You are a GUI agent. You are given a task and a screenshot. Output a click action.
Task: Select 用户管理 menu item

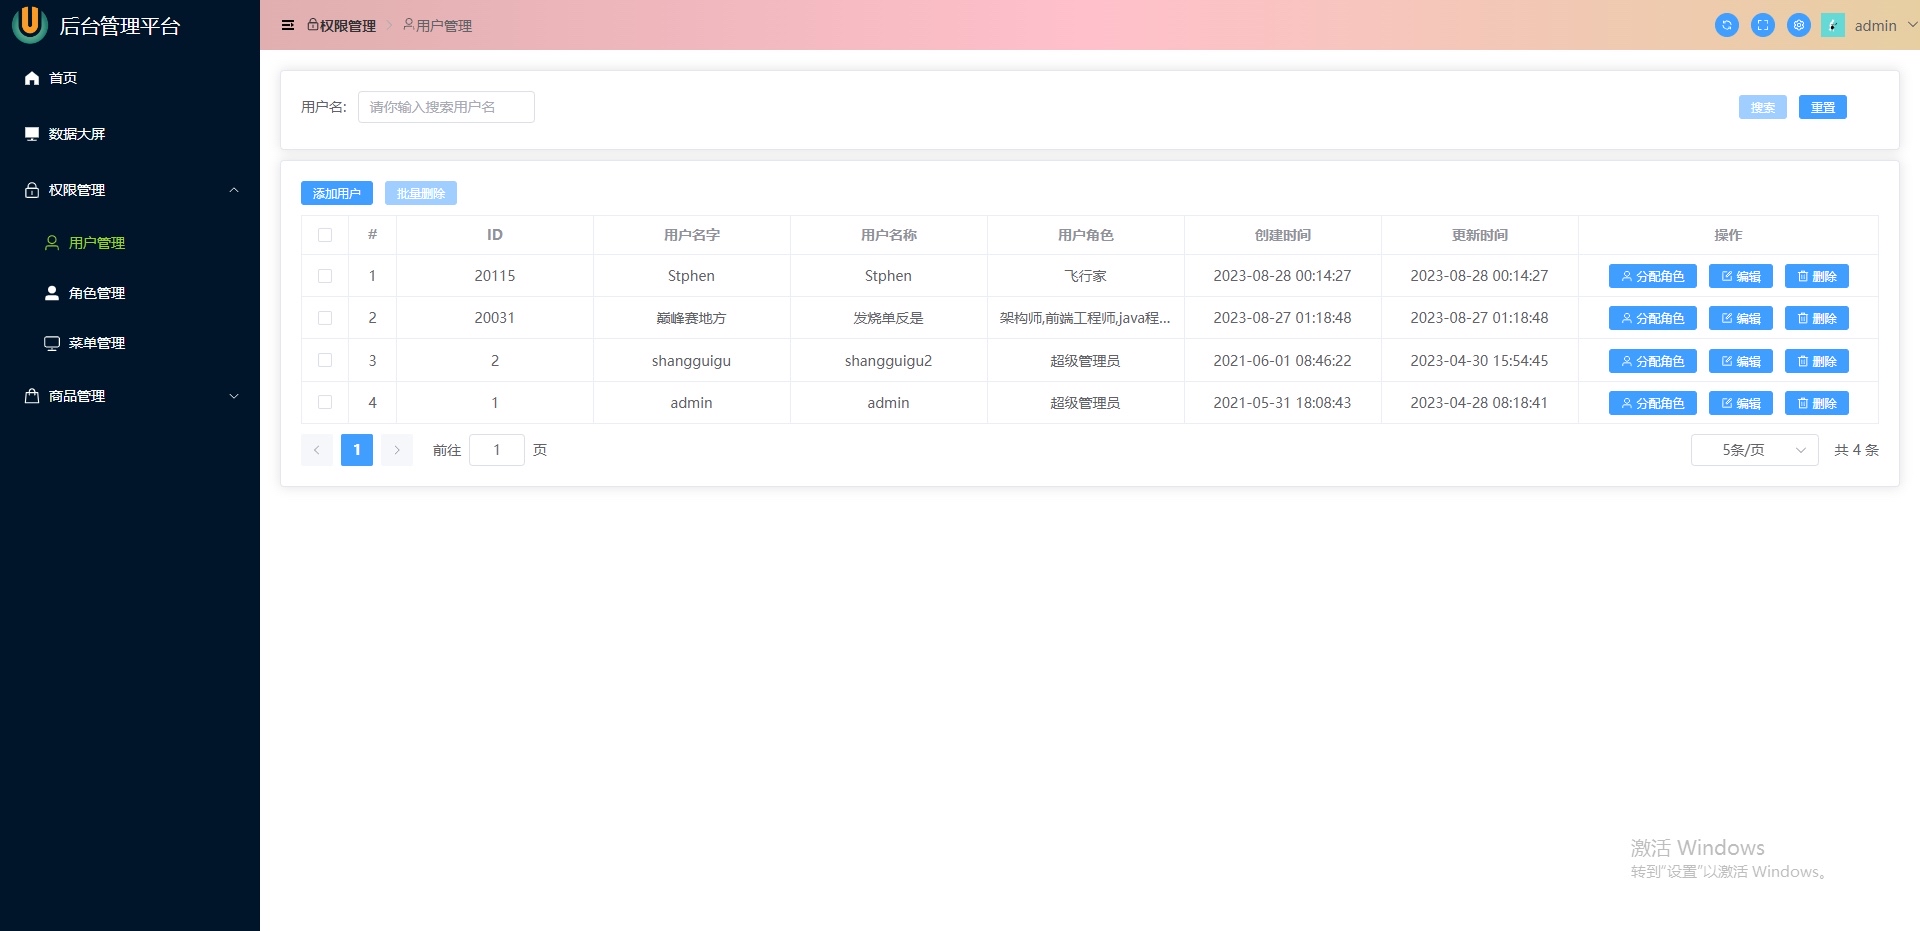[130, 243]
